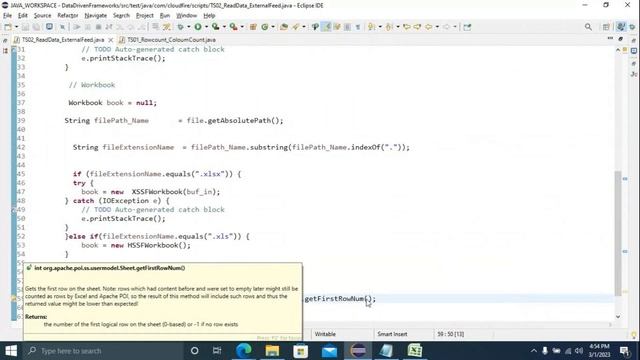The height and width of the screenshot is (360, 640).
Task: Open the Next Annotation dropdown arrow
Action: 380,27
